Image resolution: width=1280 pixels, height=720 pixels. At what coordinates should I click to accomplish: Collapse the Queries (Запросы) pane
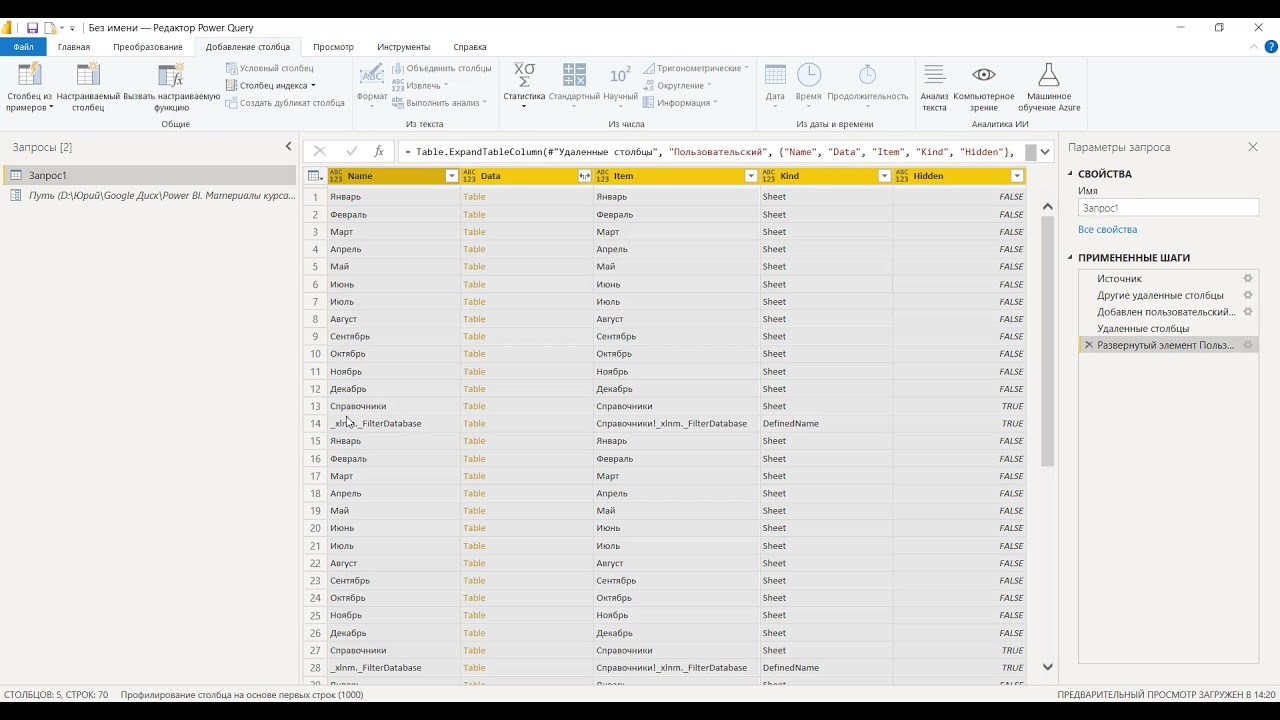point(288,147)
